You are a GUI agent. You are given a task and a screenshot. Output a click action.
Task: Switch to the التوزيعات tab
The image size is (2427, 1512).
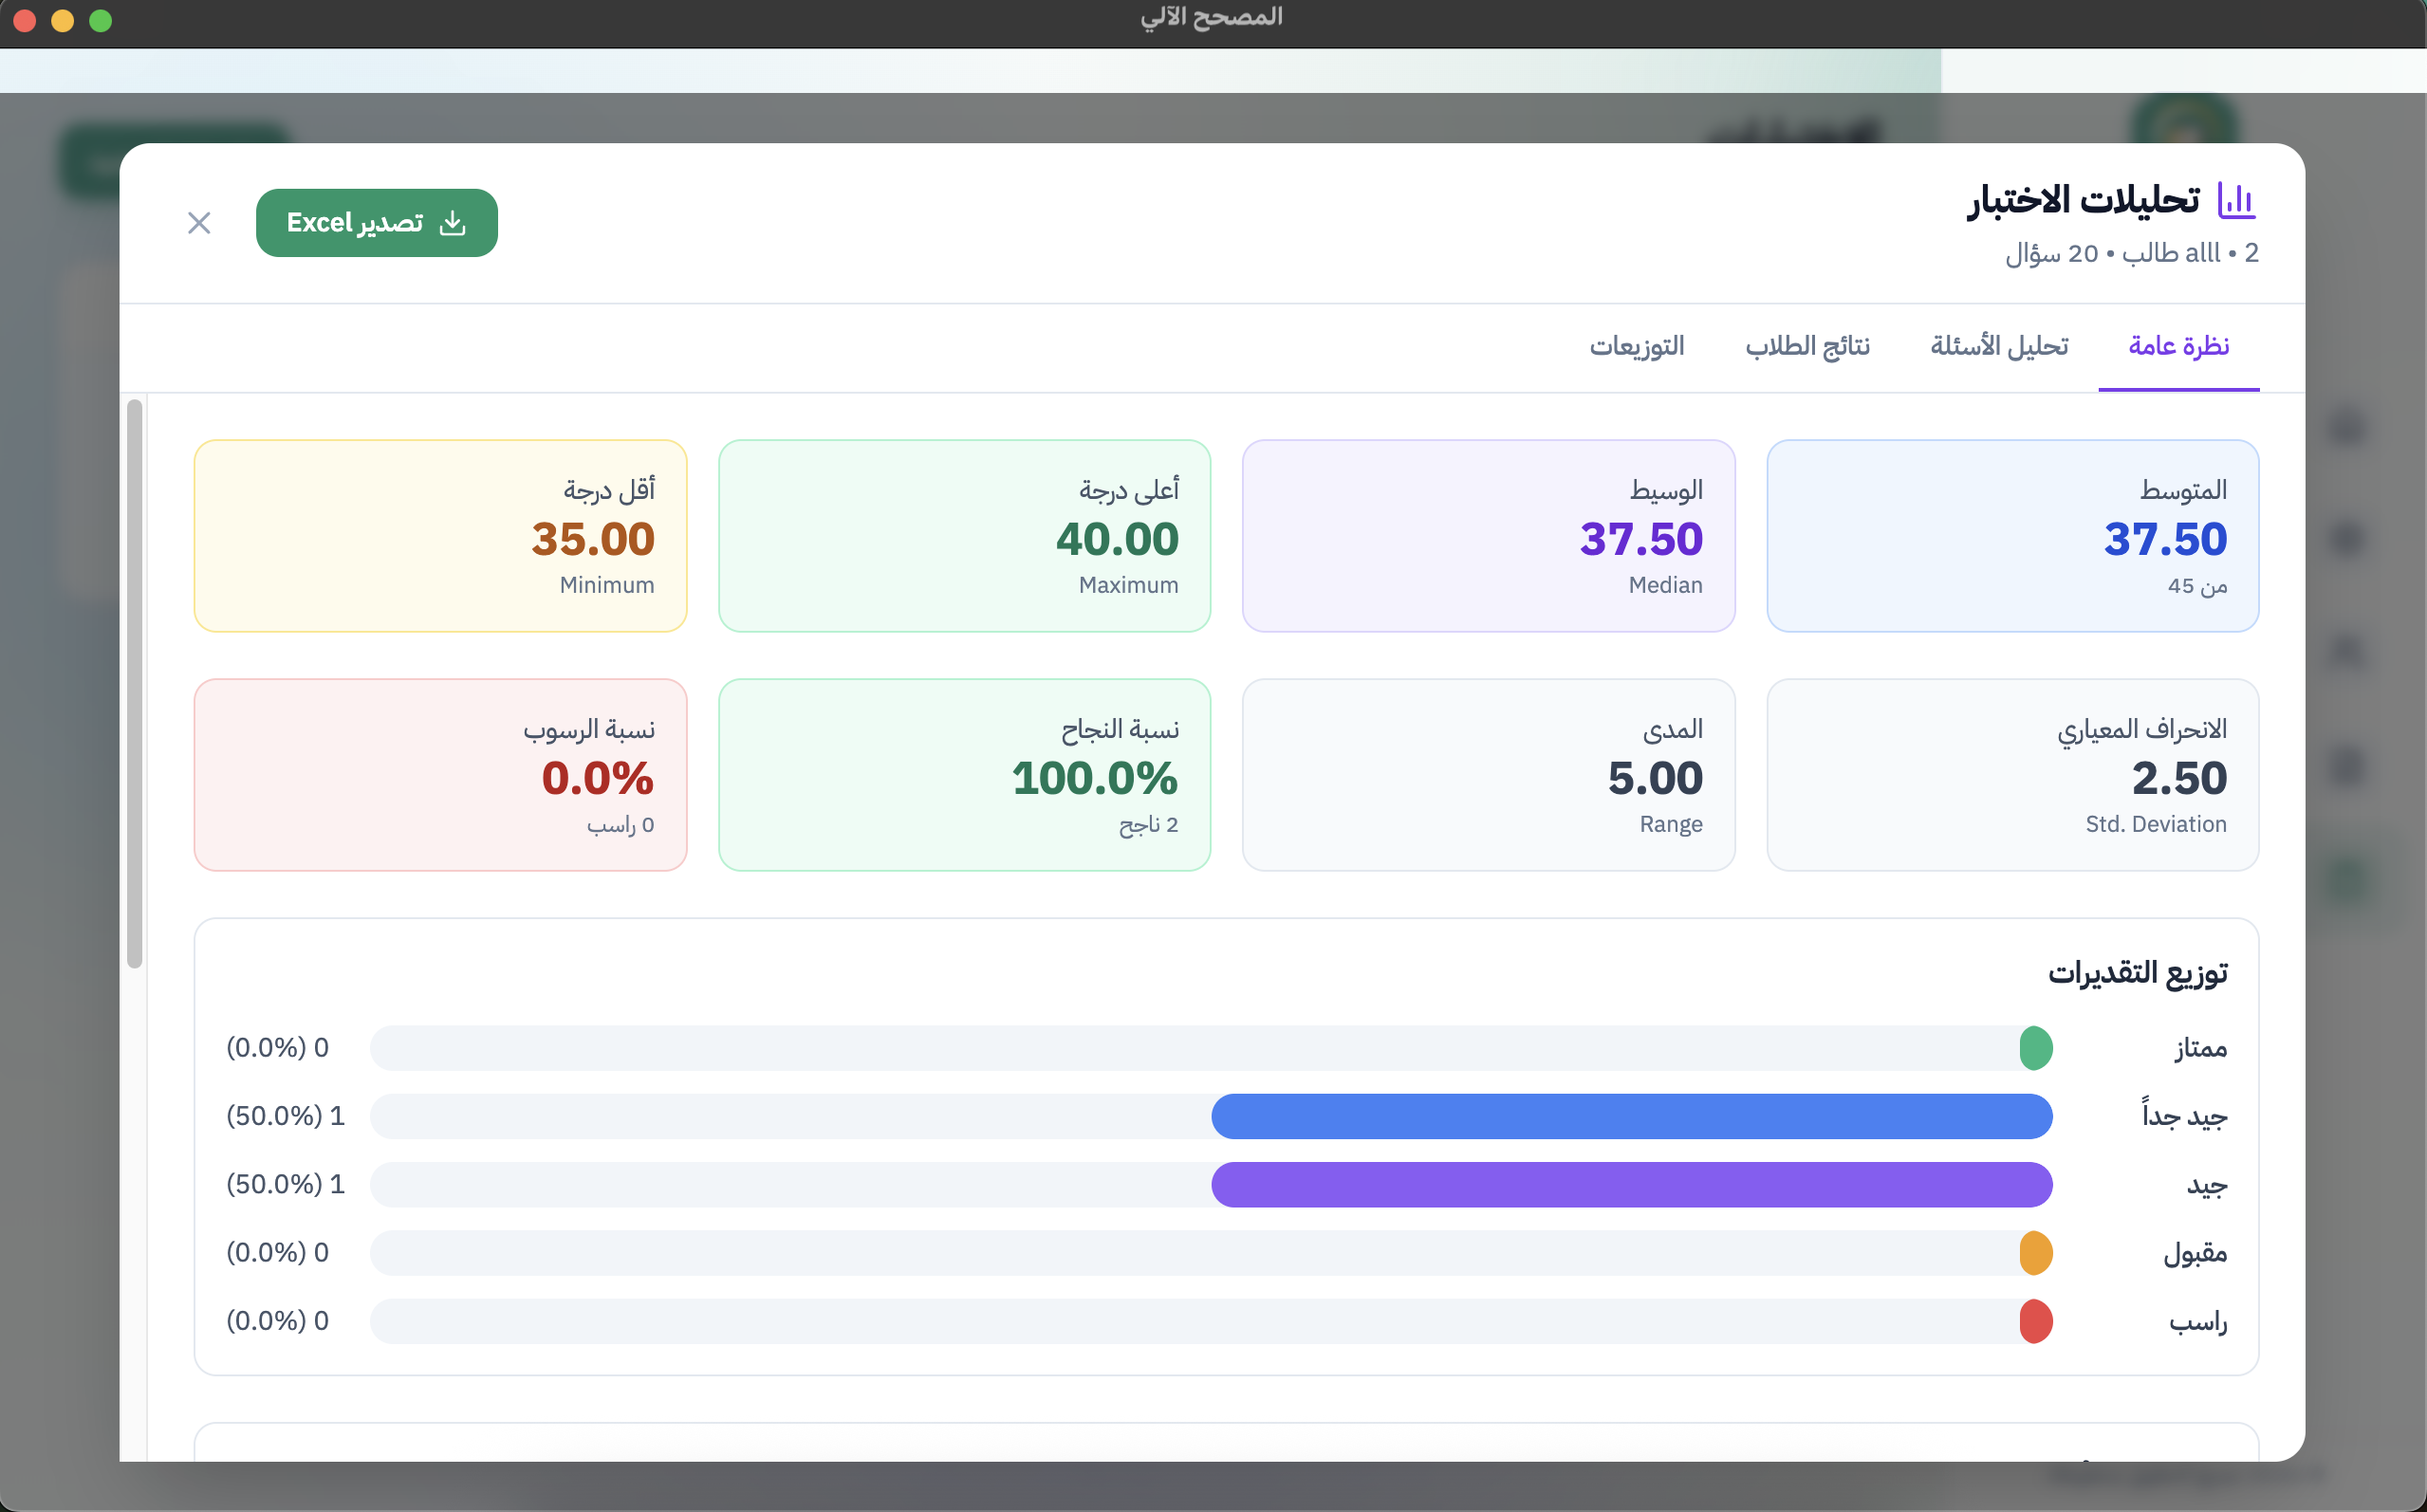click(1637, 346)
